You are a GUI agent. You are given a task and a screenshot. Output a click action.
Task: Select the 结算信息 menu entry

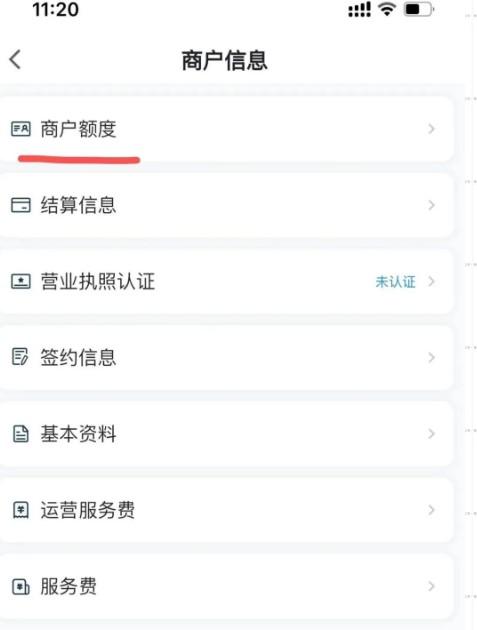coord(226,205)
